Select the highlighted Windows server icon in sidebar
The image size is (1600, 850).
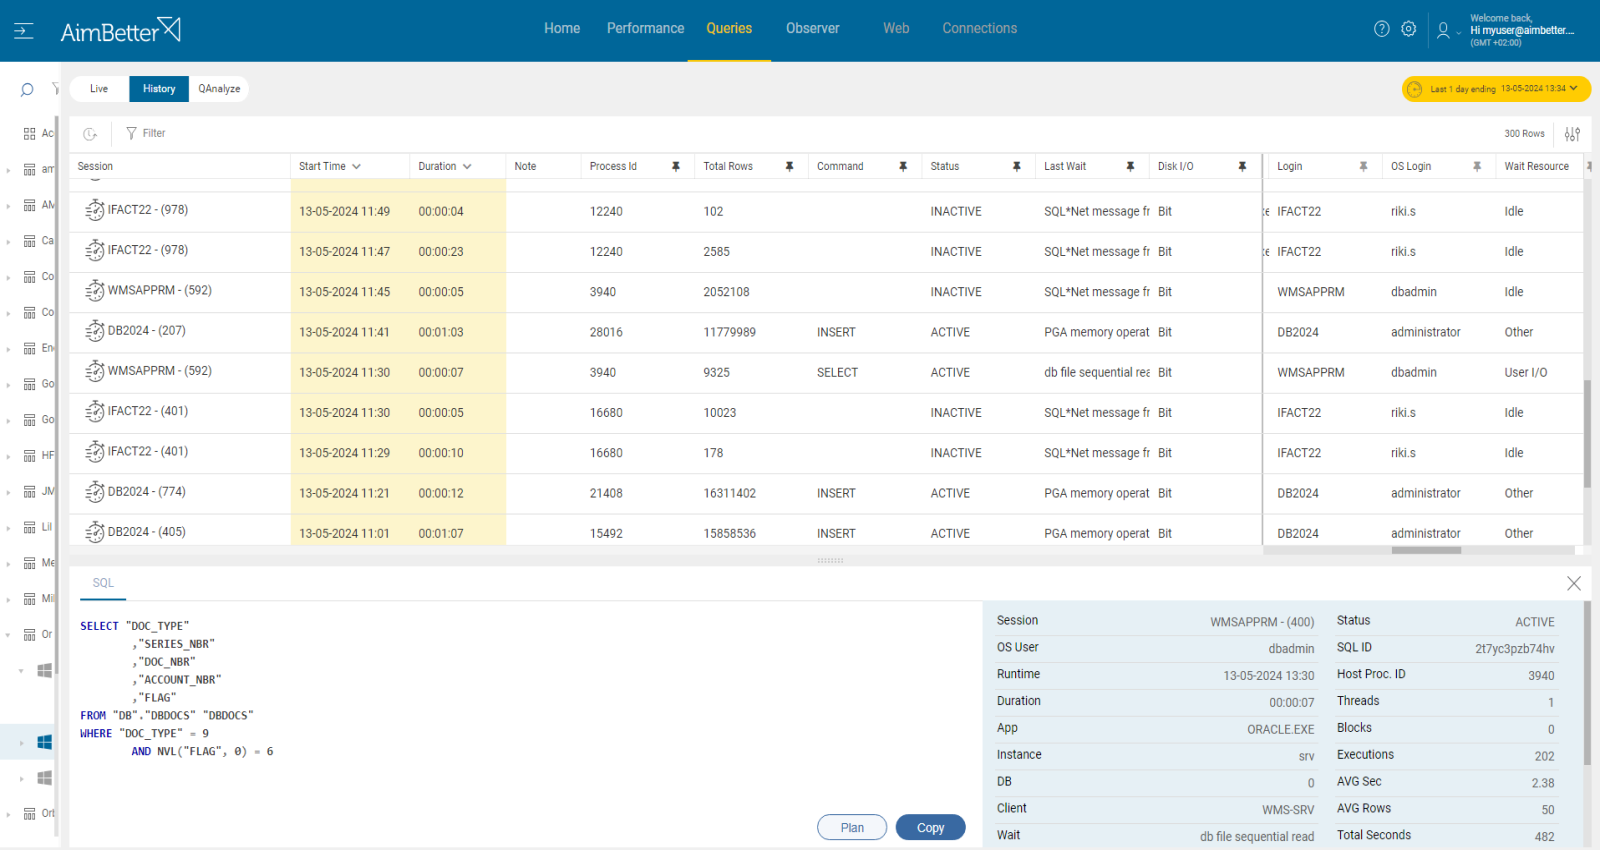[x=44, y=742]
